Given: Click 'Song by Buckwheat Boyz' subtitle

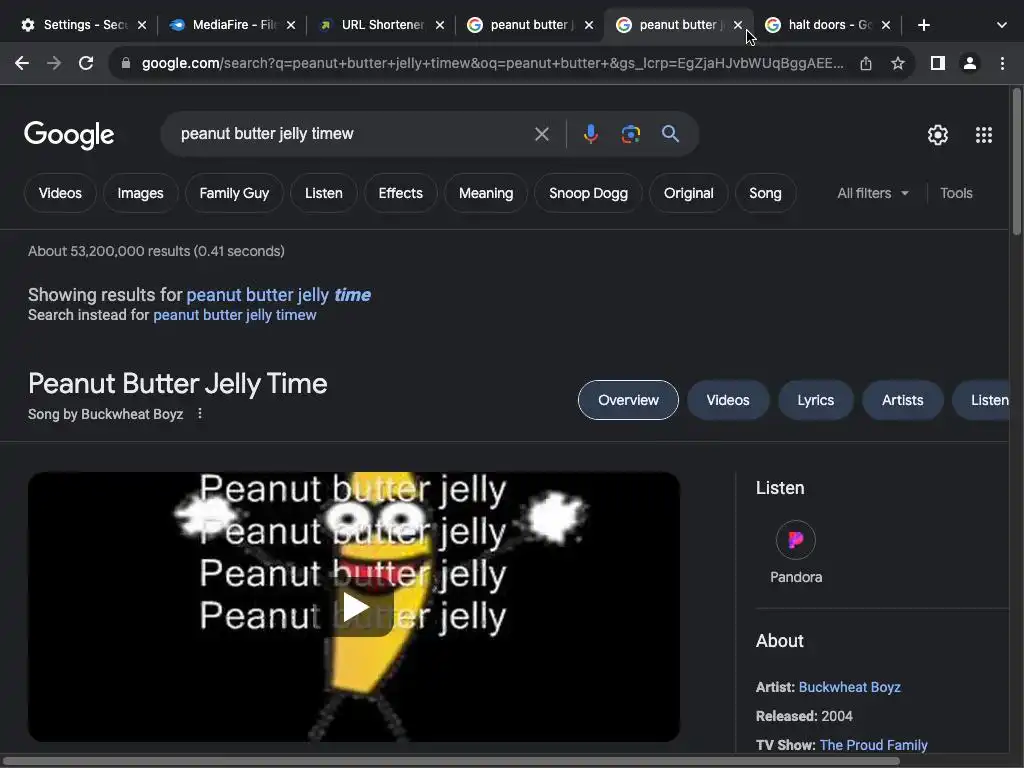Looking at the screenshot, I should tap(105, 414).
